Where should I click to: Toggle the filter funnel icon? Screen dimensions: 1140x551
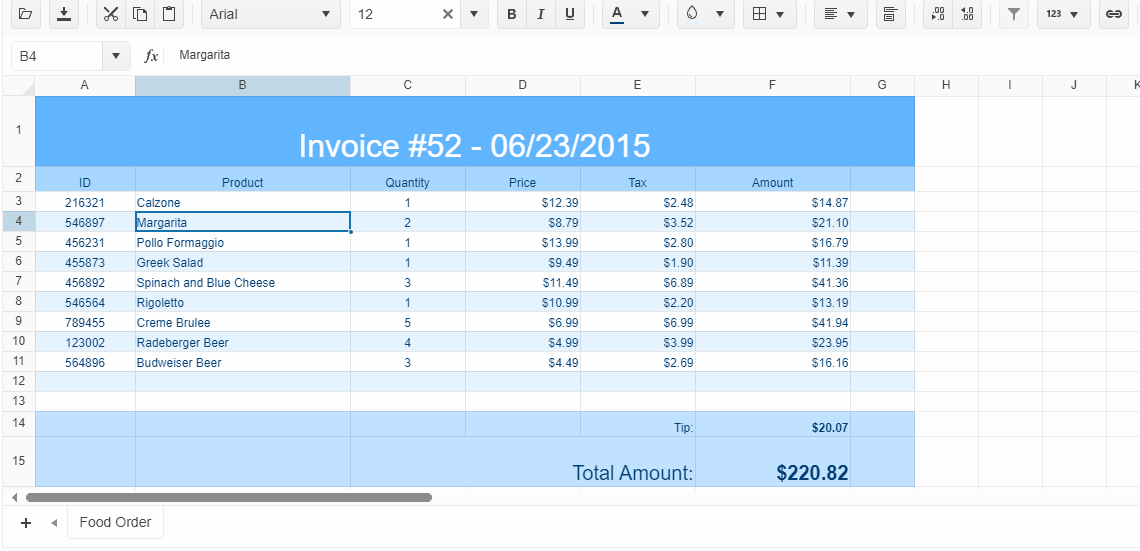click(x=1013, y=14)
